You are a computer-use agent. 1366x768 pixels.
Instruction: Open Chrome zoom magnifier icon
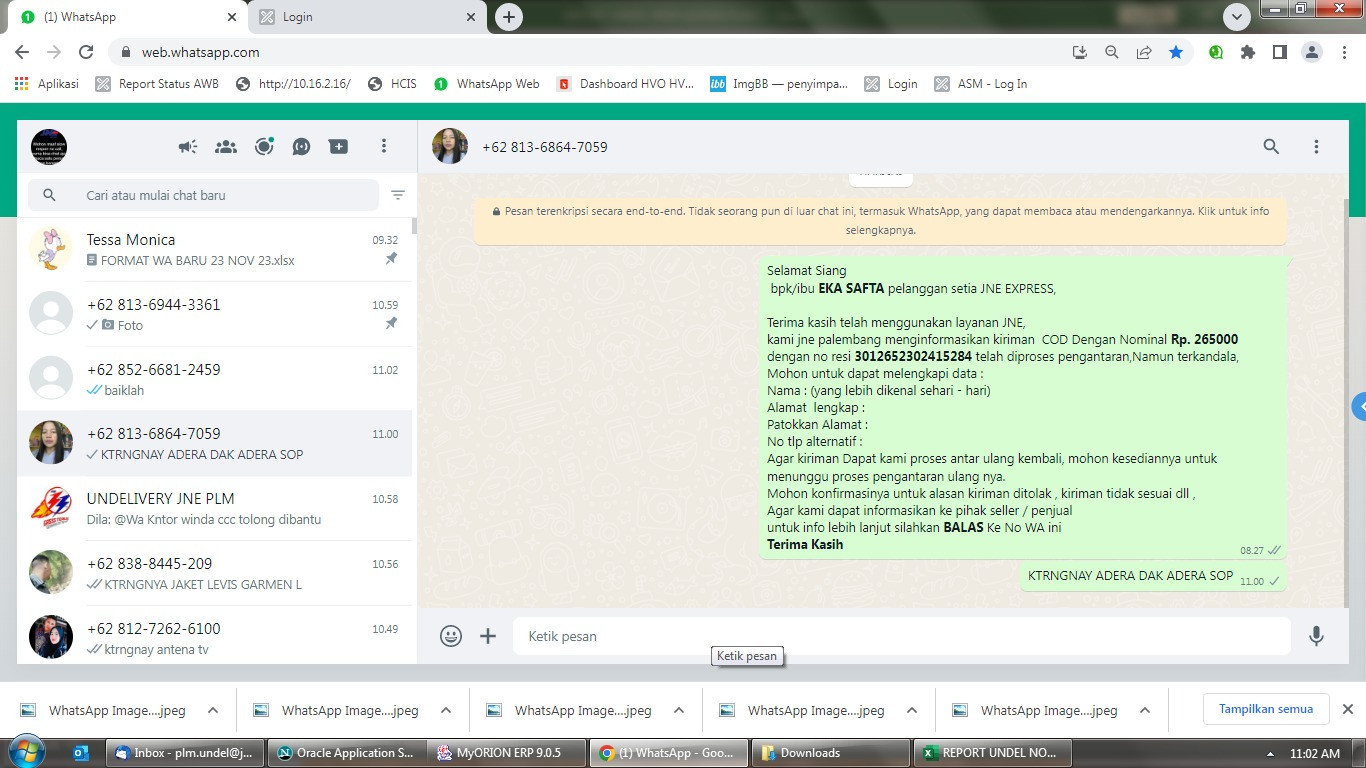(x=1111, y=52)
